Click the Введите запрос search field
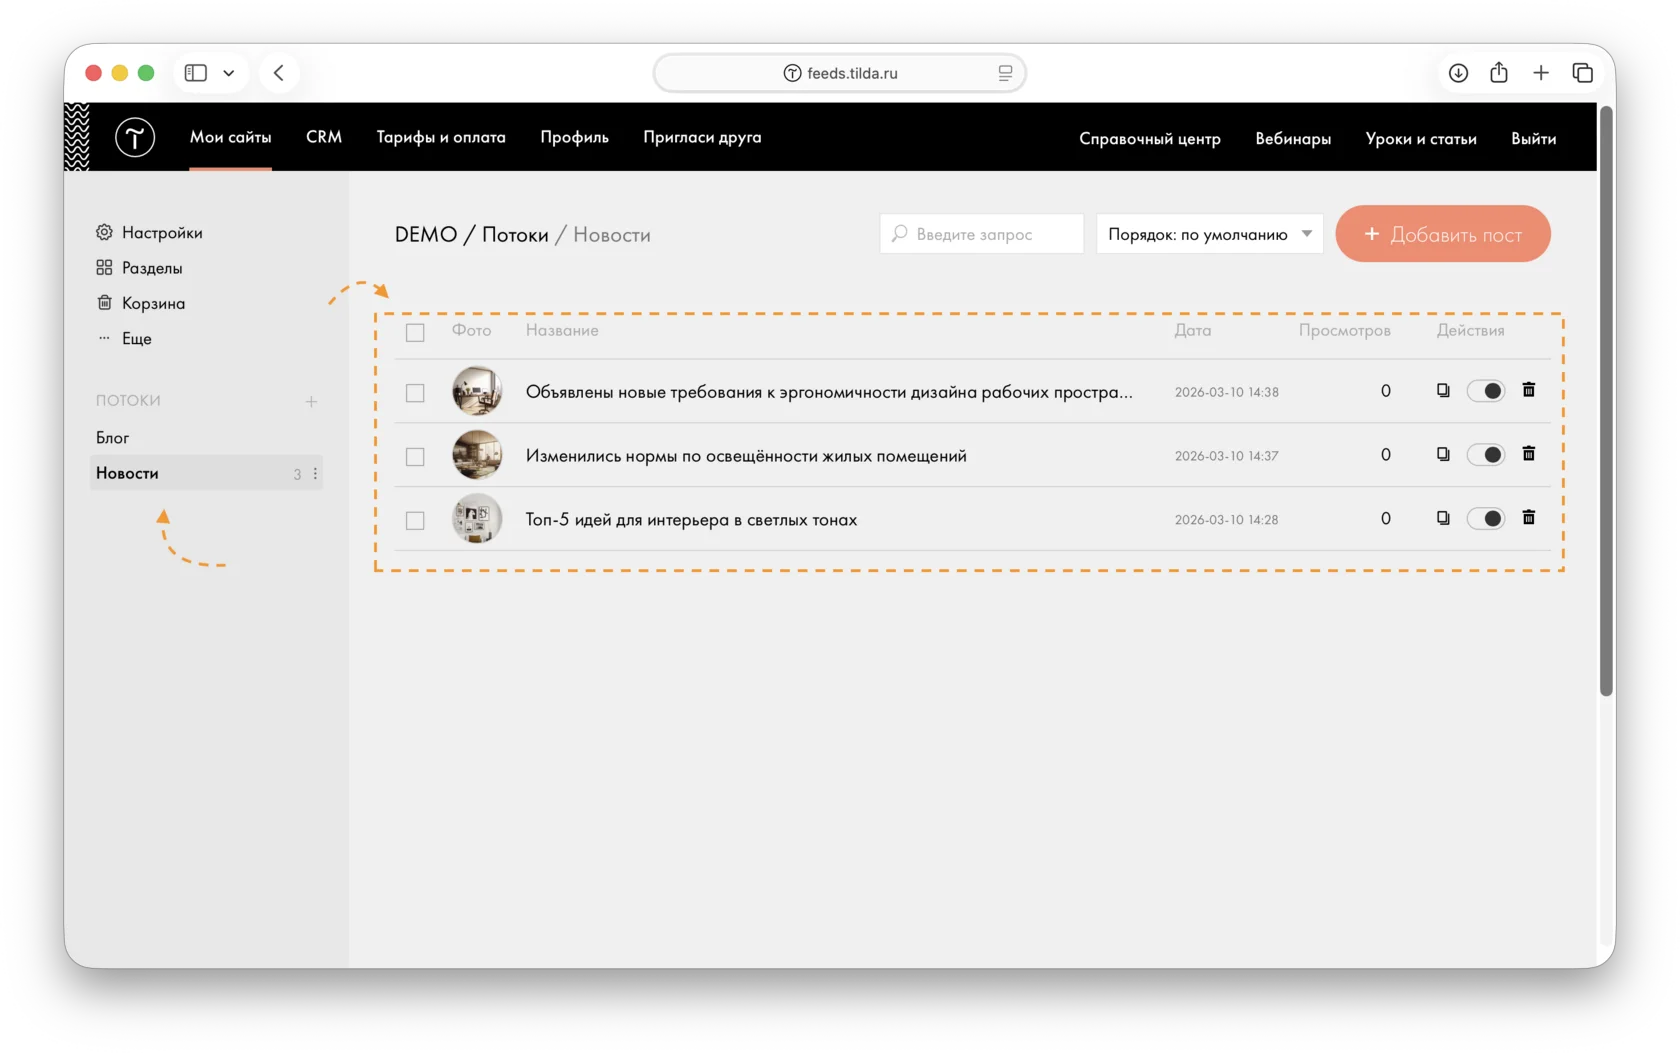 981,234
